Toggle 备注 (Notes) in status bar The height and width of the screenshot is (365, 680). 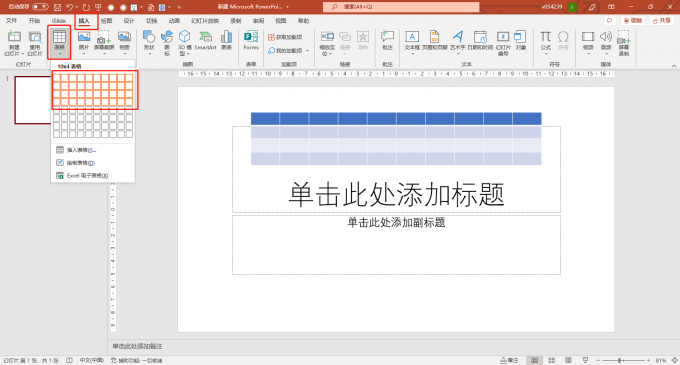pos(509,360)
